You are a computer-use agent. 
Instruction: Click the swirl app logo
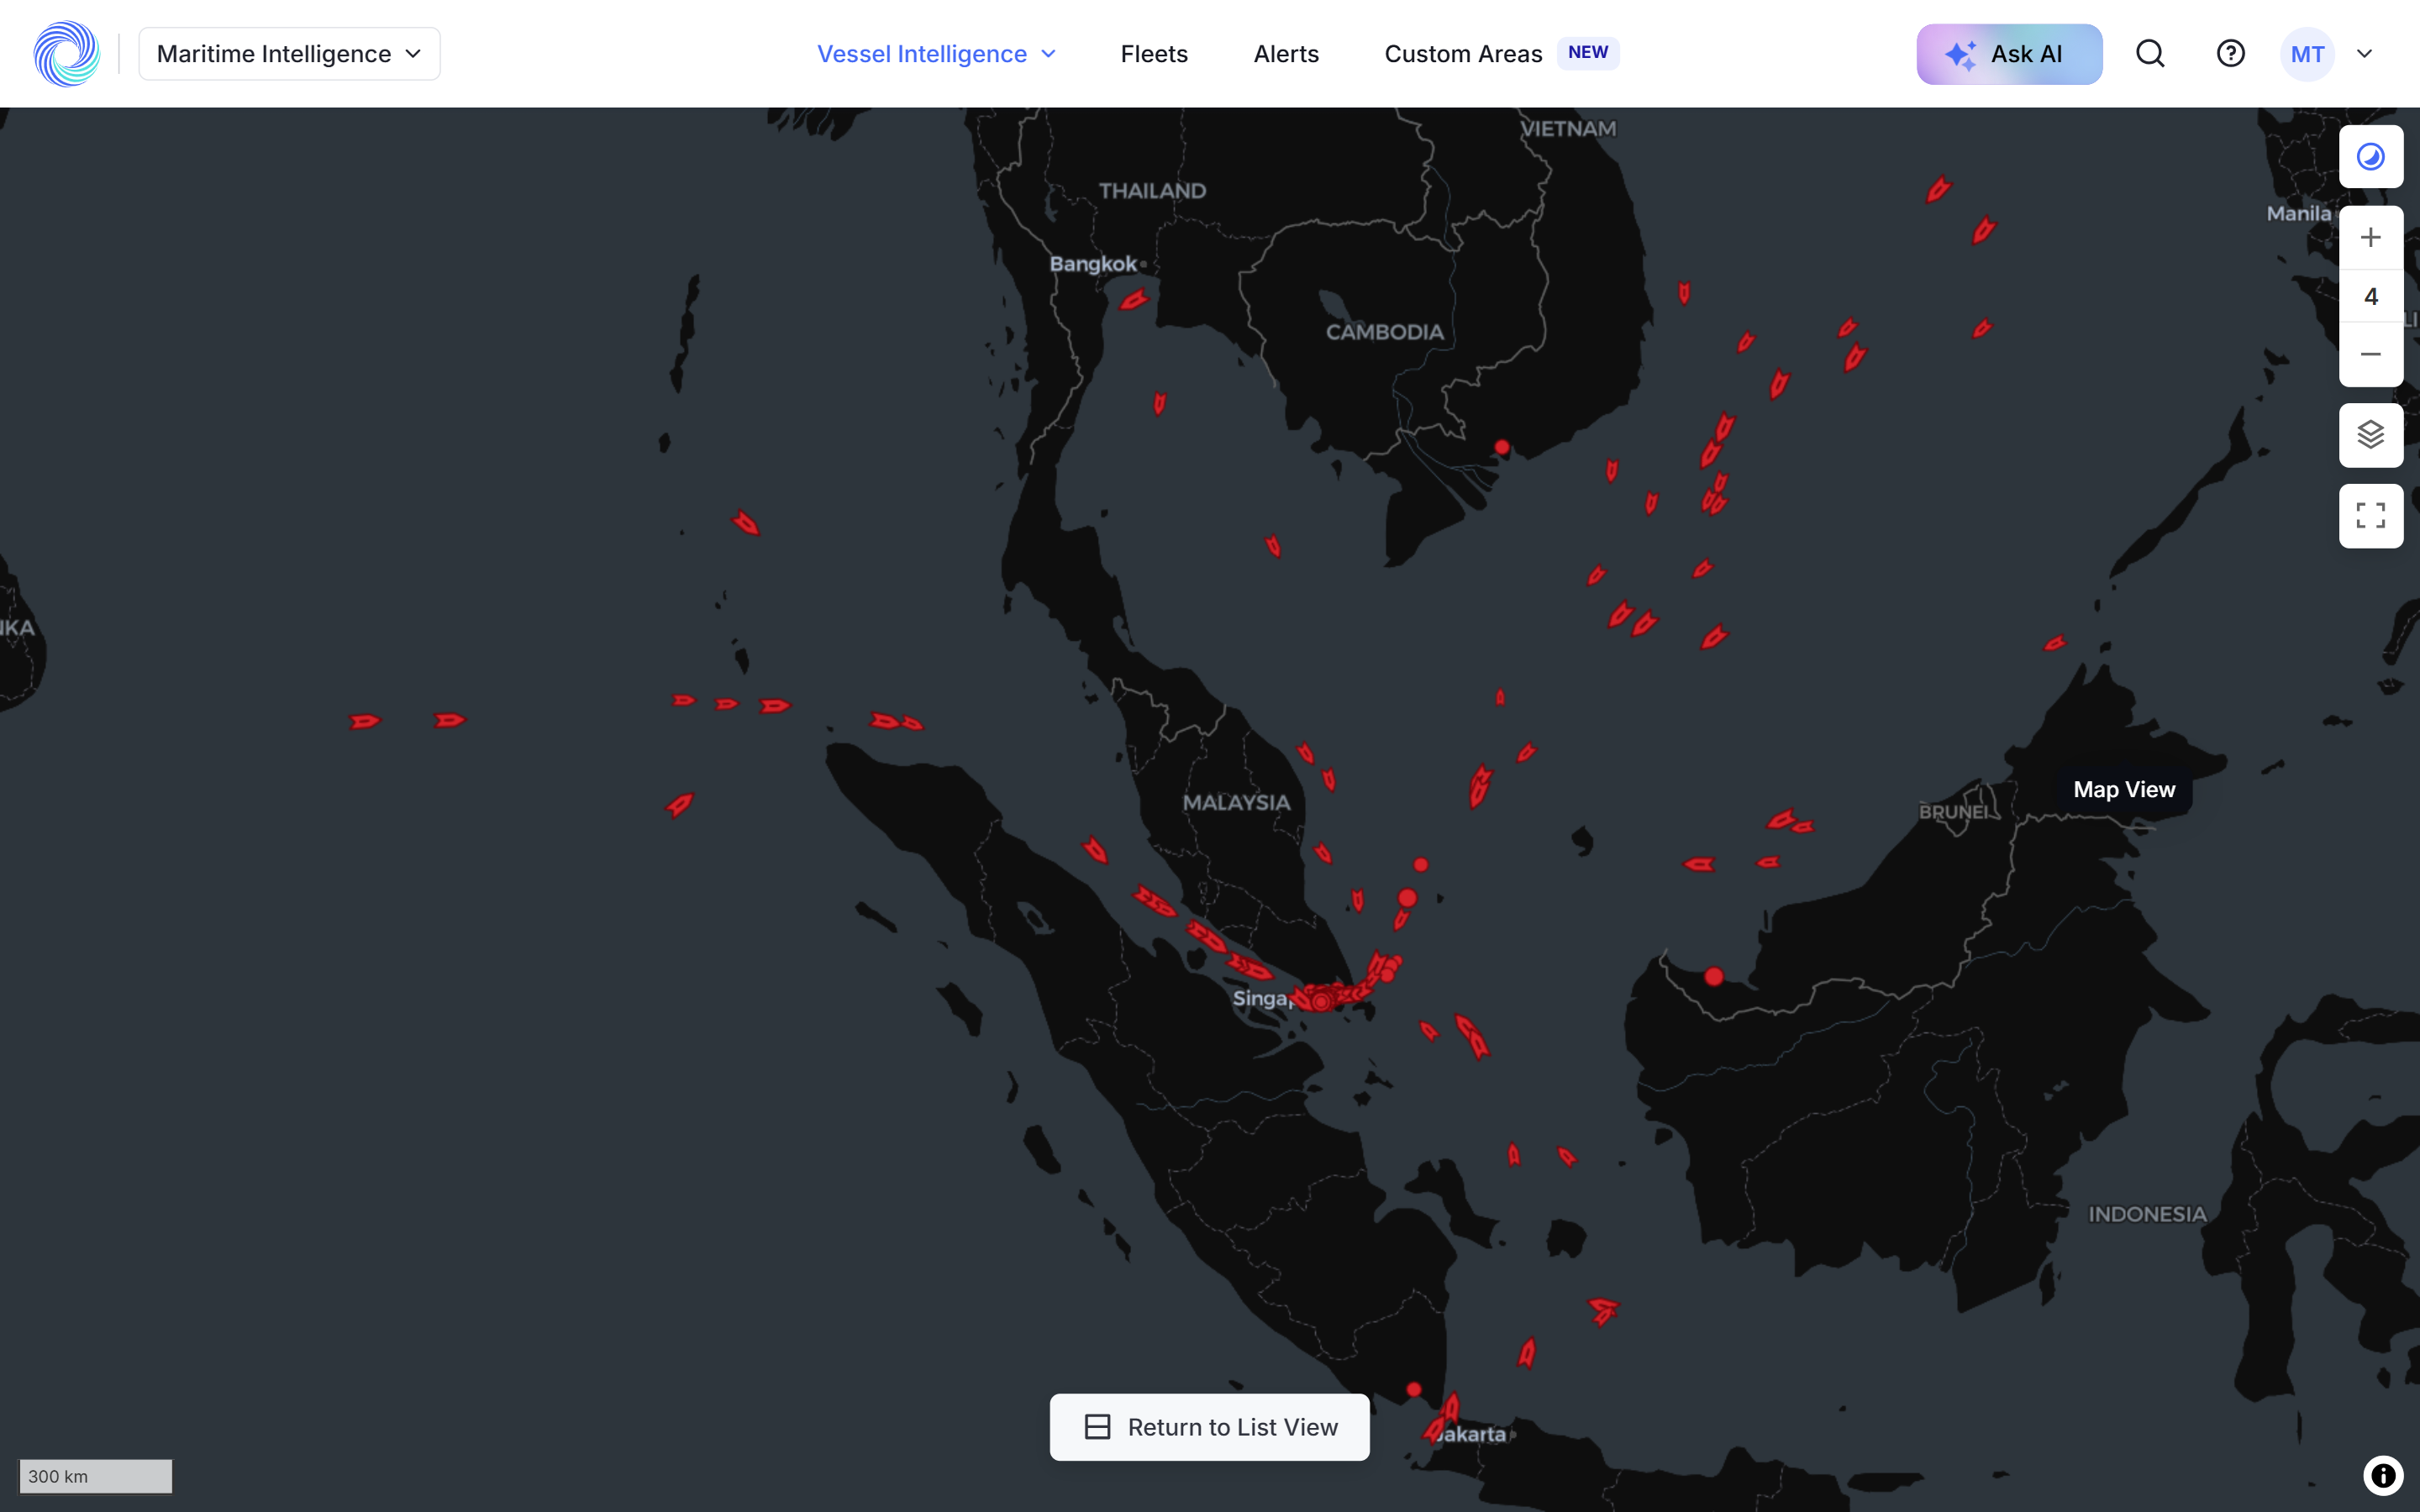(66, 54)
